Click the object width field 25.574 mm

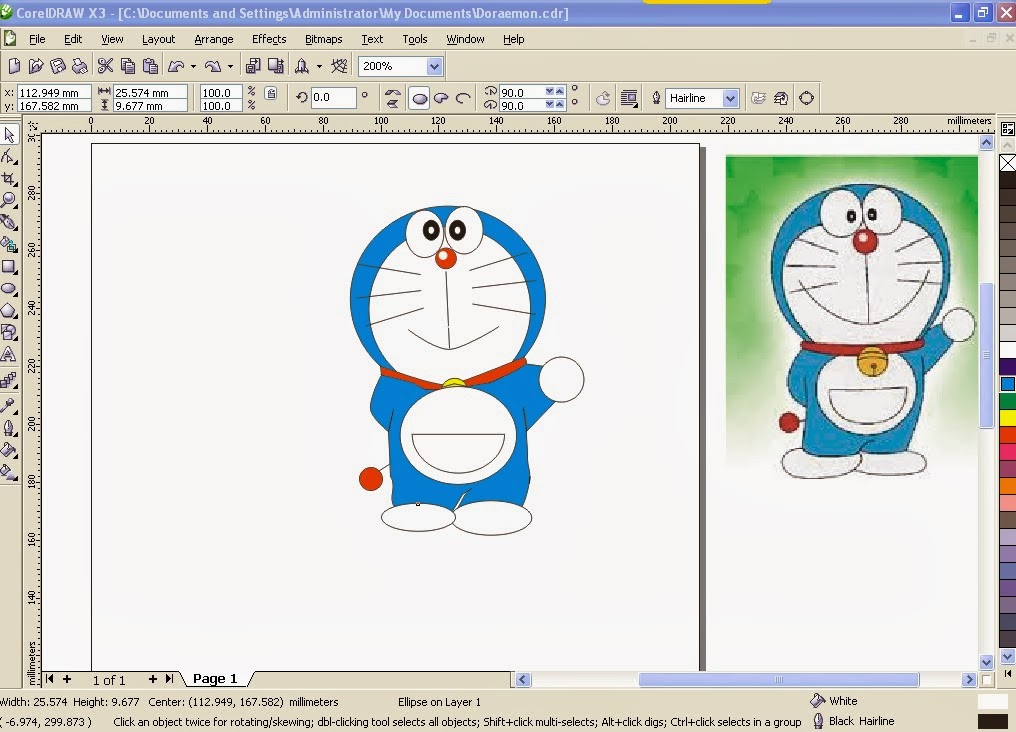[x=150, y=93]
